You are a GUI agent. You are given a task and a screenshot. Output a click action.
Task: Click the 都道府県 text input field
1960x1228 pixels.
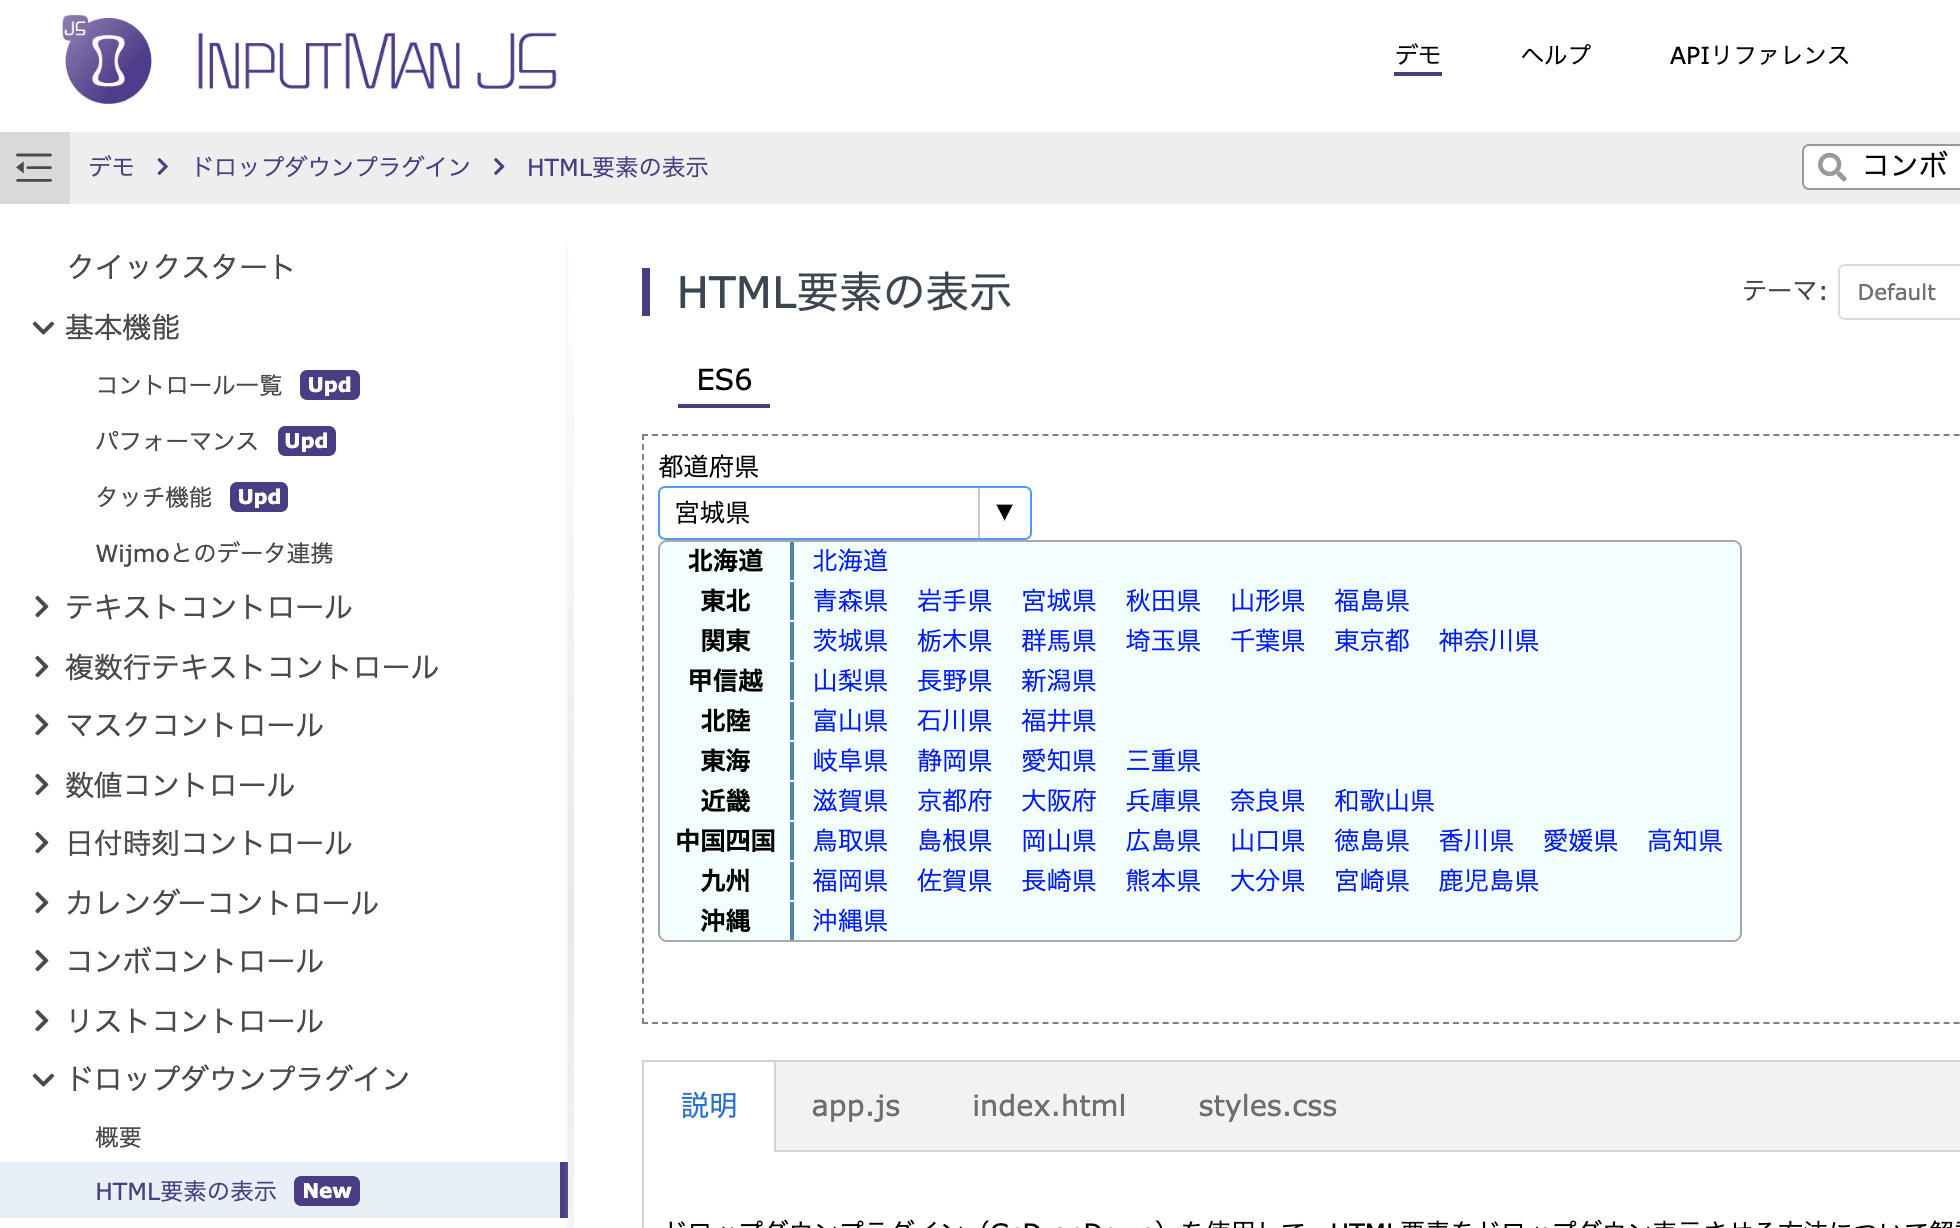point(819,513)
